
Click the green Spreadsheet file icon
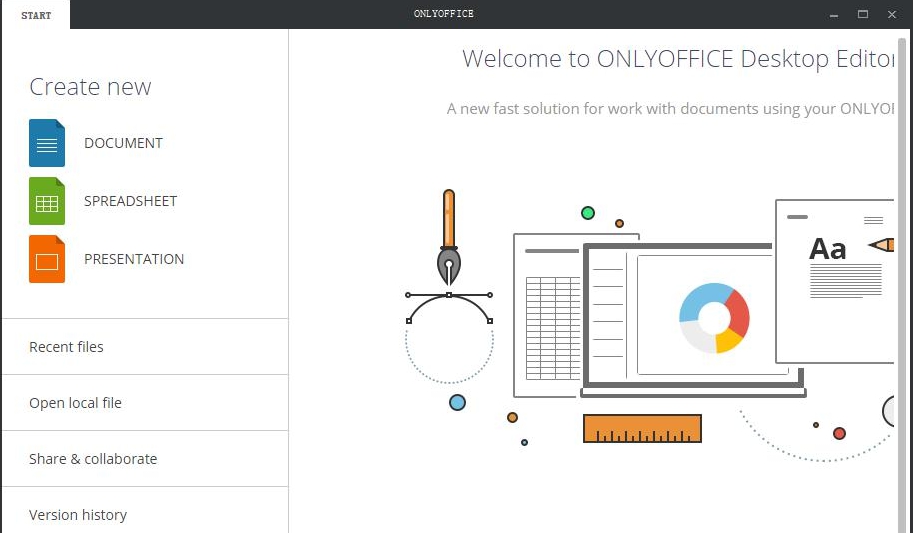click(47, 201)
